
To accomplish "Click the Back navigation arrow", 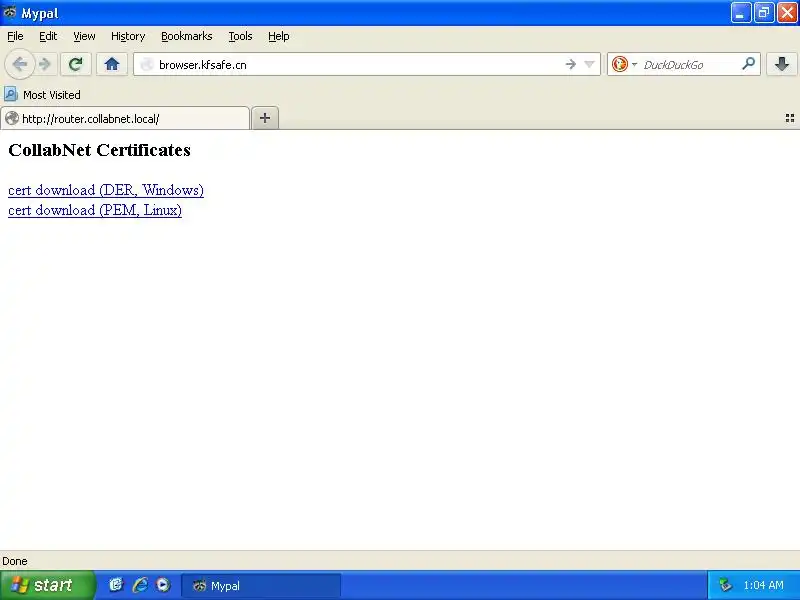I will (x=20, y=64).
